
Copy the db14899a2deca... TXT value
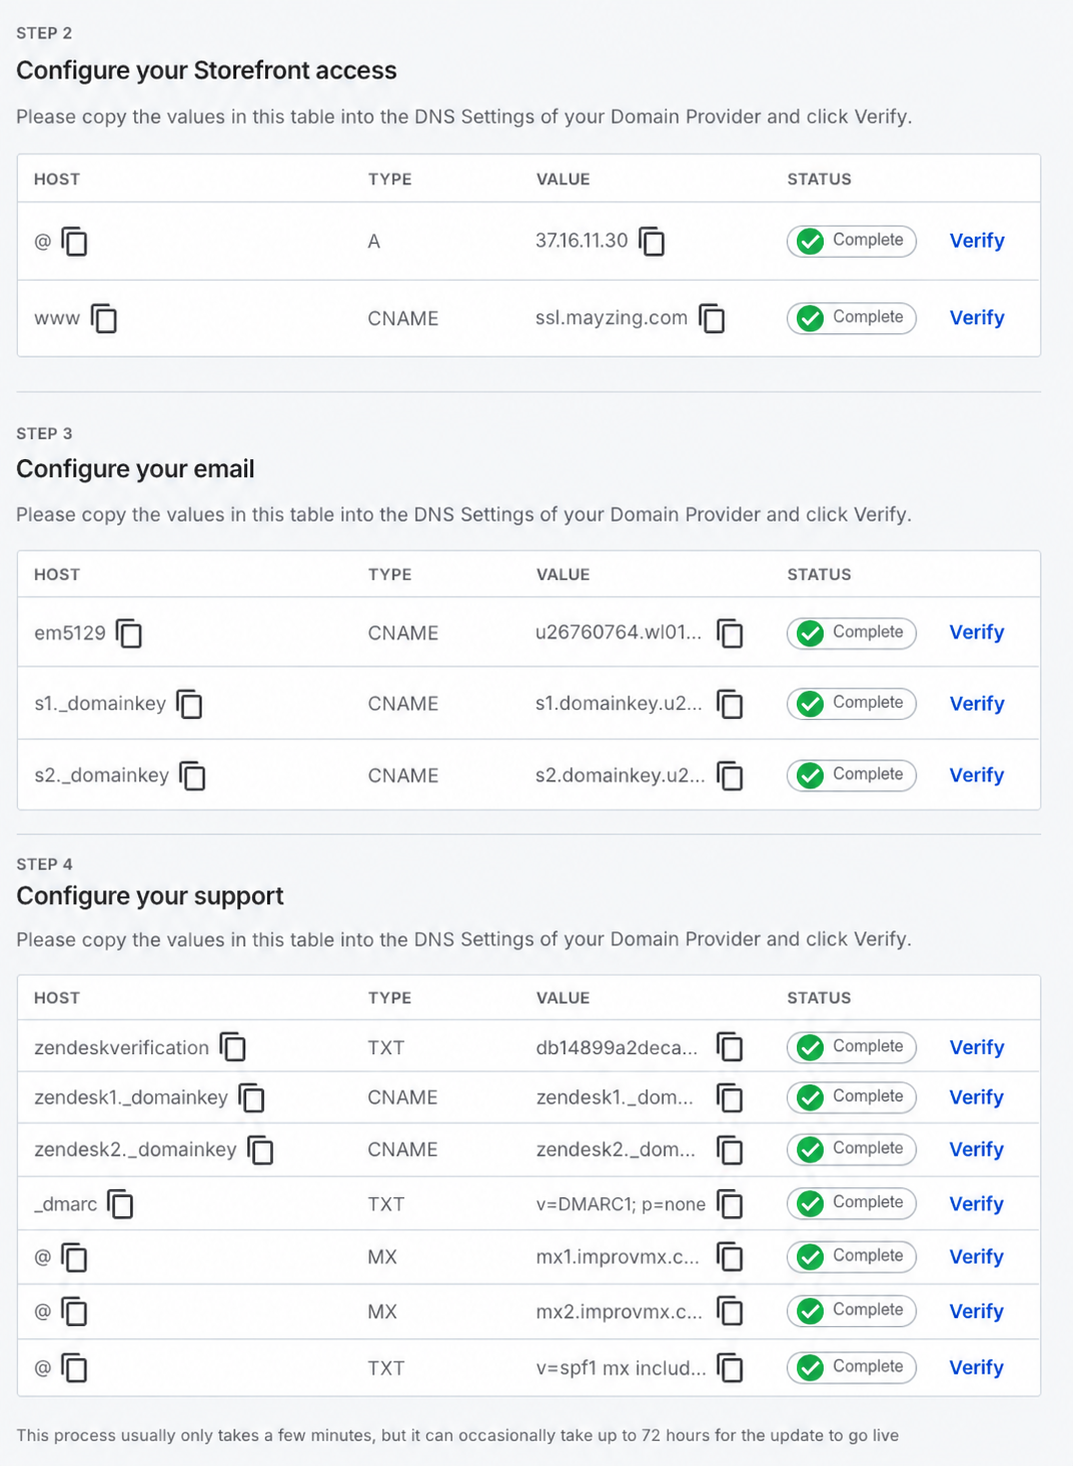pos(730,1047)
